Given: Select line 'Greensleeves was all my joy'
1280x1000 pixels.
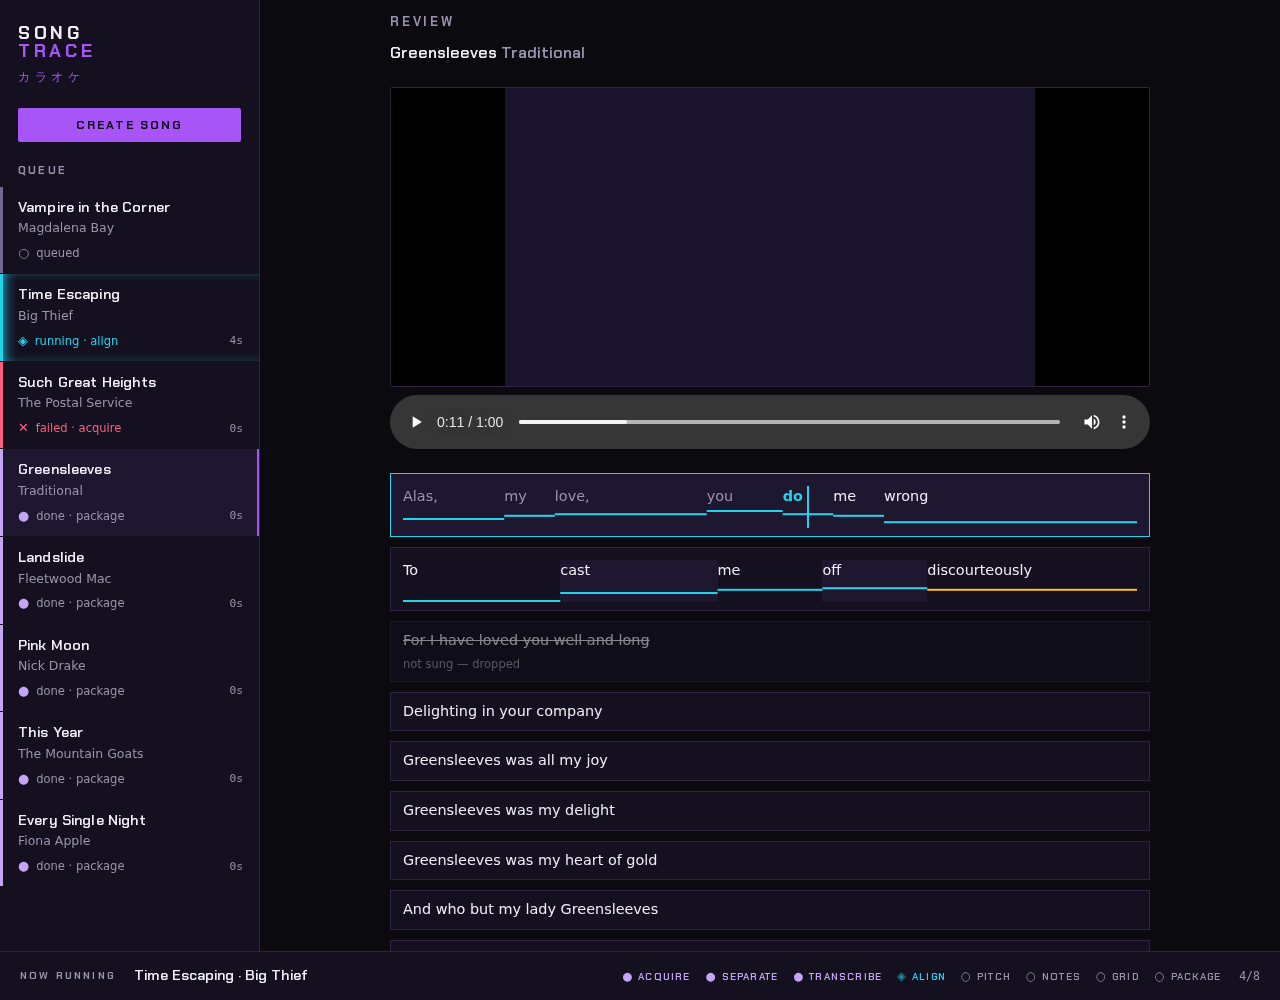Looking at the screenshot, I should pyautogui.click(x=770, y=761).
